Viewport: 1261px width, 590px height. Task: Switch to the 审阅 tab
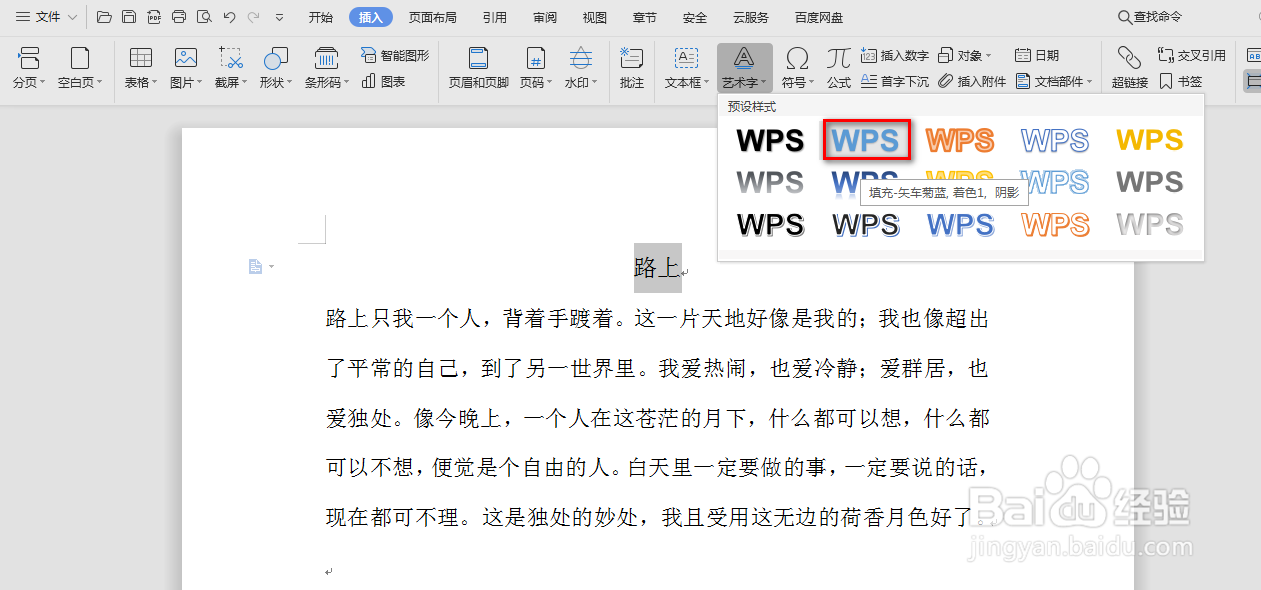pos(545,17)
